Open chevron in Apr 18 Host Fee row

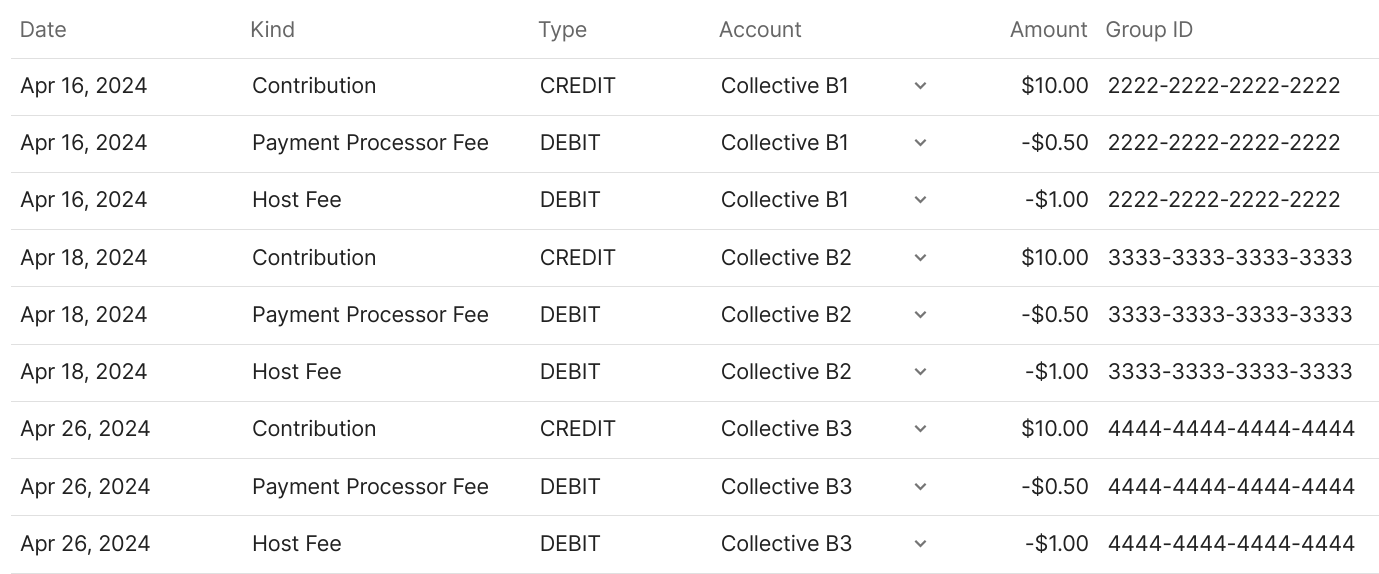click(x=920, y=372)
